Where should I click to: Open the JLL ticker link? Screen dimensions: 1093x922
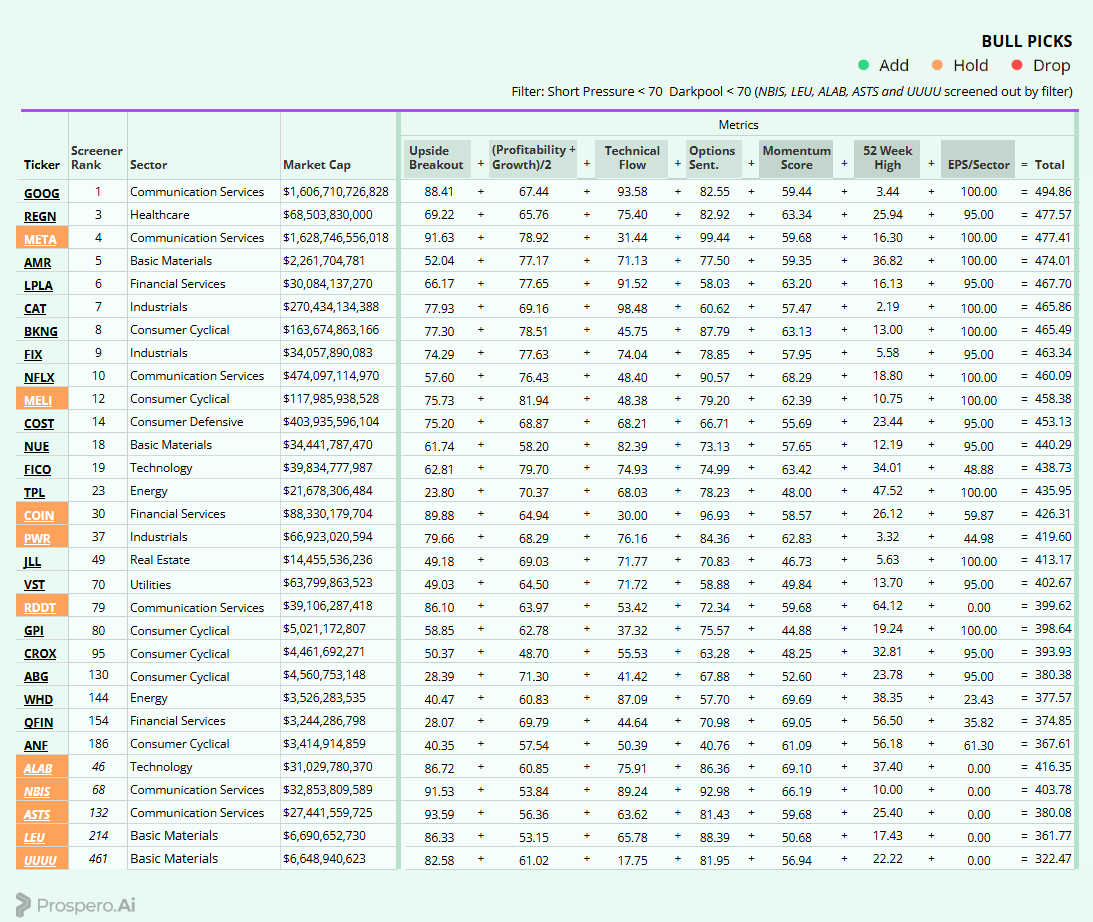(32, 561)
